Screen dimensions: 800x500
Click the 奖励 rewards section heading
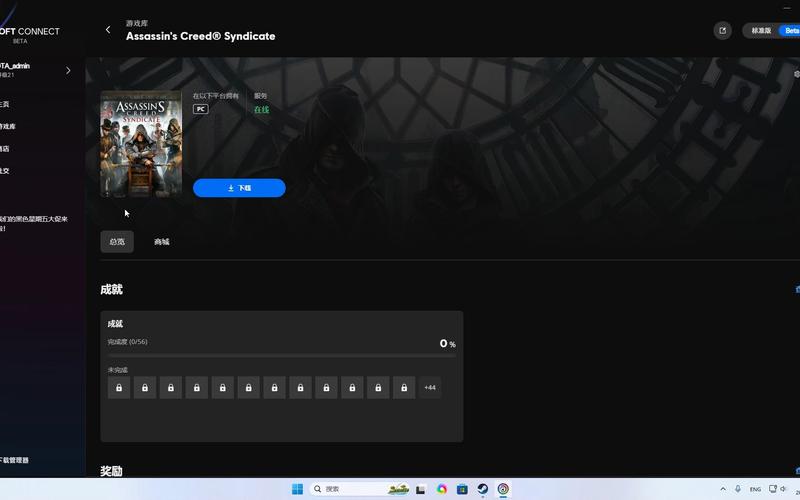111,471
